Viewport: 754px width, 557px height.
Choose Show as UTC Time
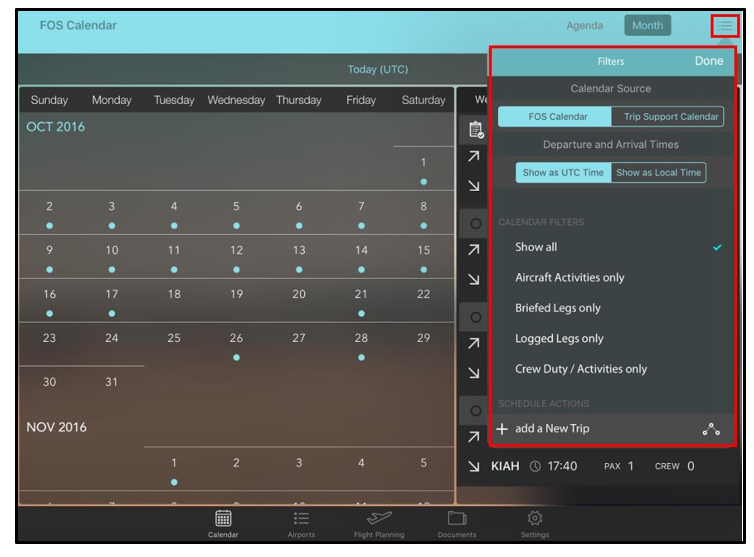coord(563,173)
